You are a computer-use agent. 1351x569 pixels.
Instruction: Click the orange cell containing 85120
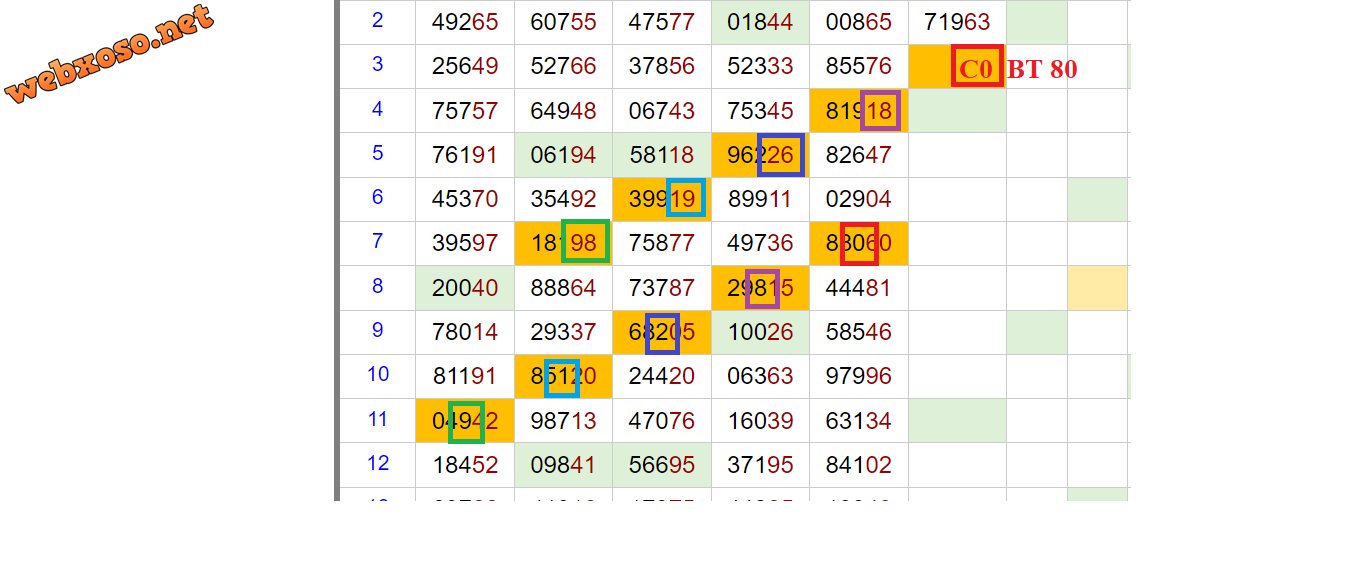coord(563,377)
